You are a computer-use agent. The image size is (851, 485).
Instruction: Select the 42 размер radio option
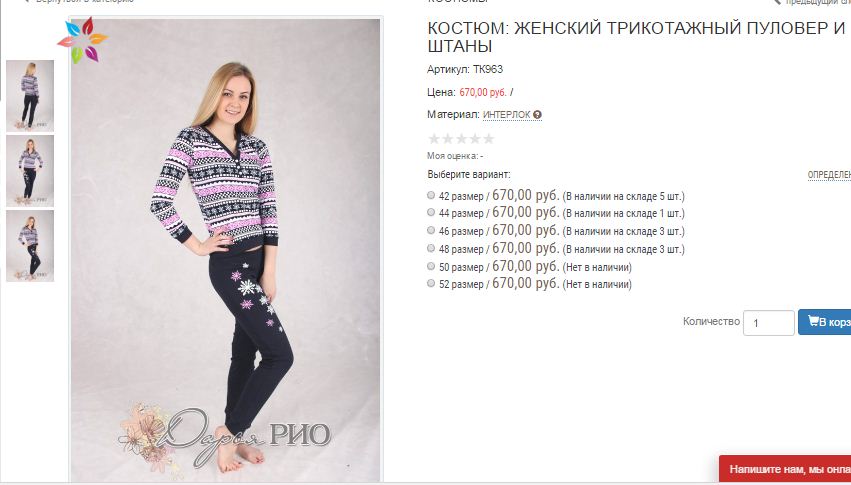(431, 195)
